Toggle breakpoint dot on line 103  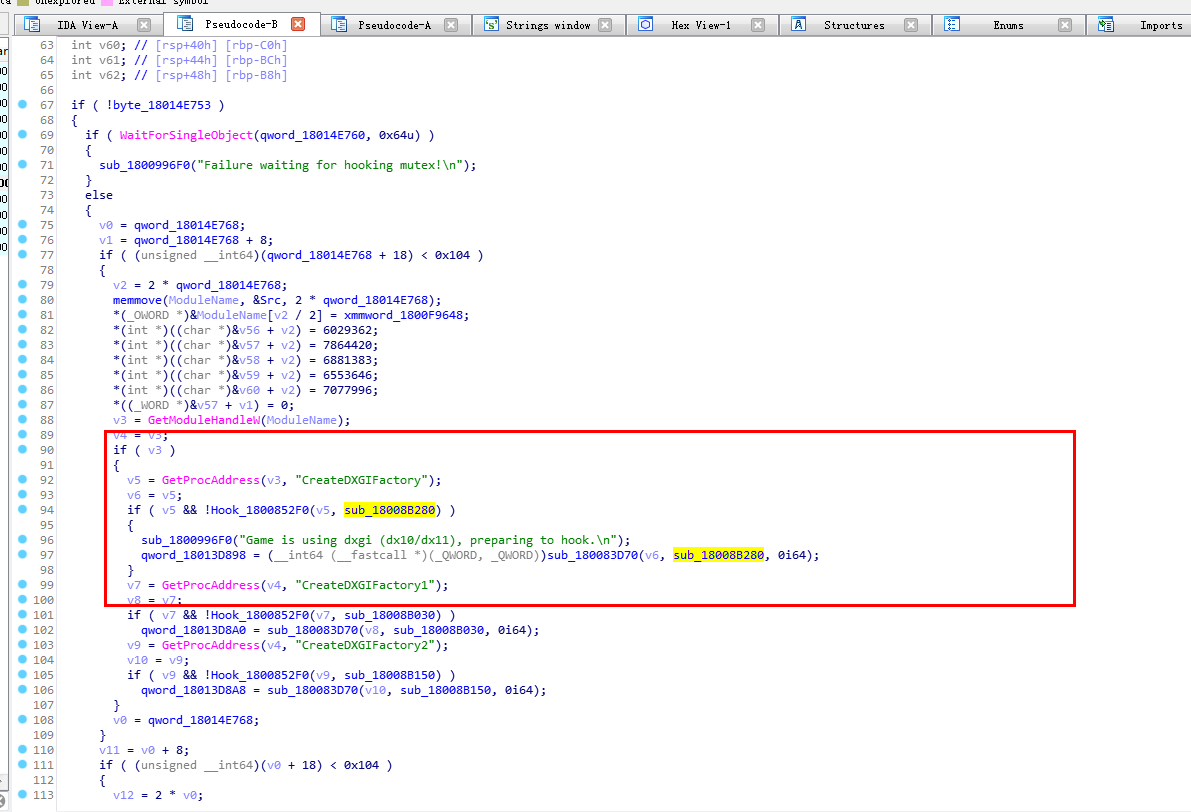pos(23,644)
